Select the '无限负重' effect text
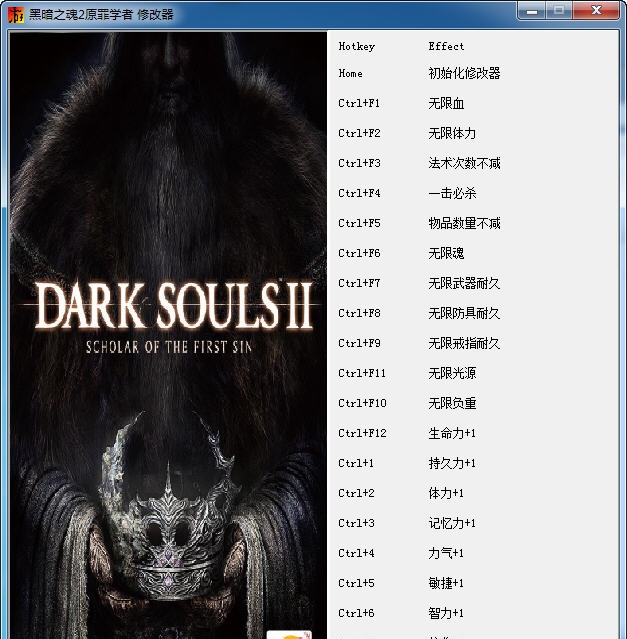The image size is (627, 639). tap(452, 403)
